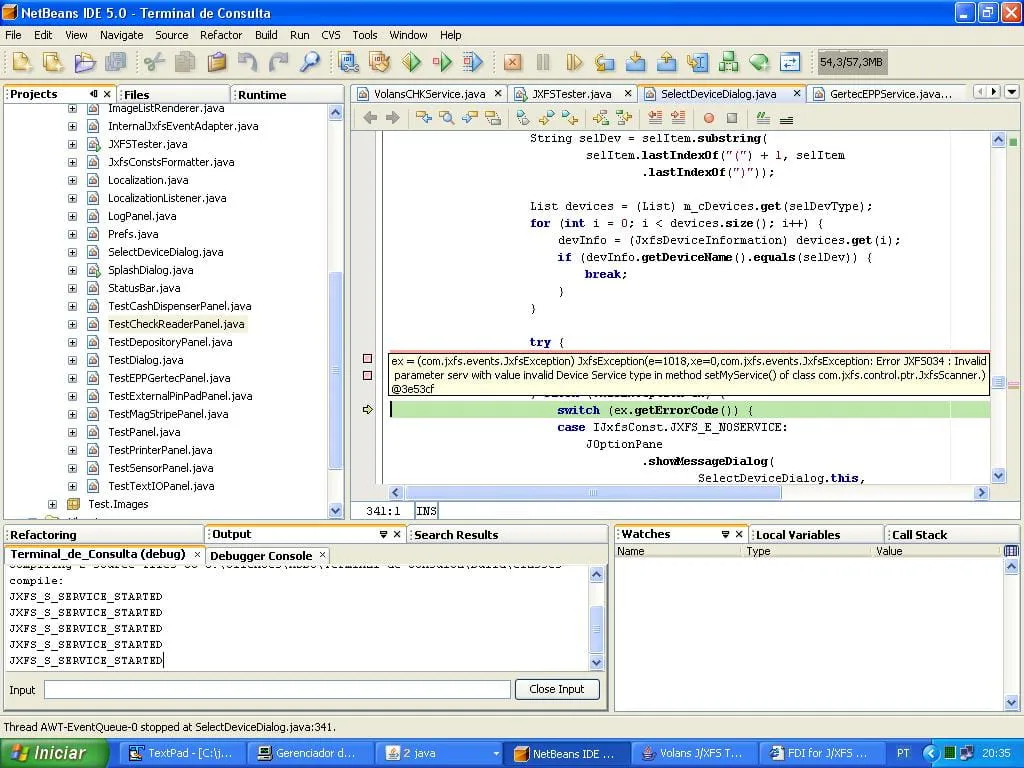The image size is (1024, 768).
Task: Click the Find magnifier icon in toolbar
Action: click(x=310, y=62)
